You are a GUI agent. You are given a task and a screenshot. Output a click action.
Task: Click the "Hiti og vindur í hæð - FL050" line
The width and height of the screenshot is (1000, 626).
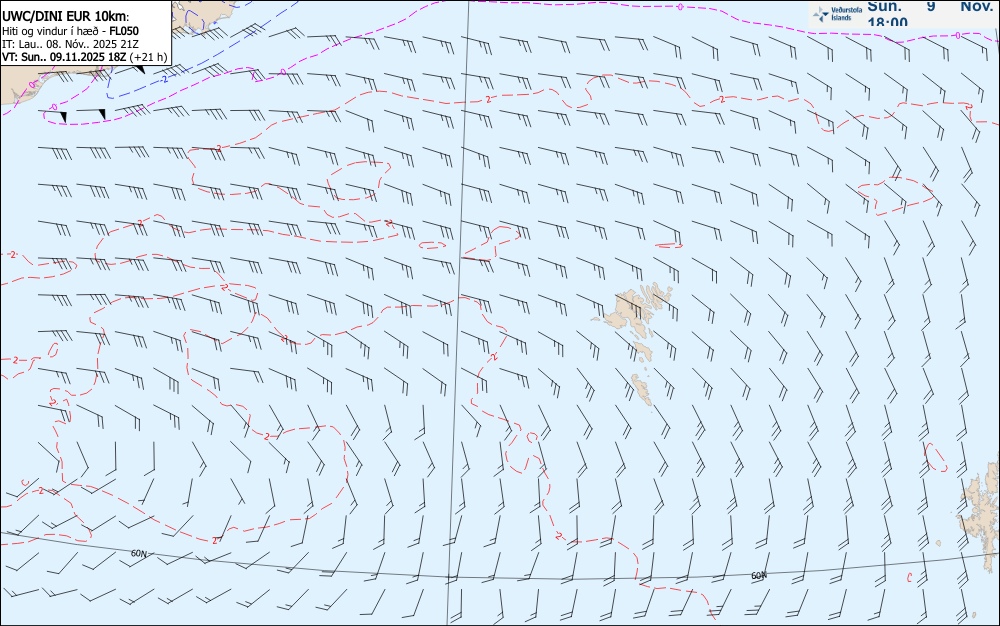pos(70,31)
